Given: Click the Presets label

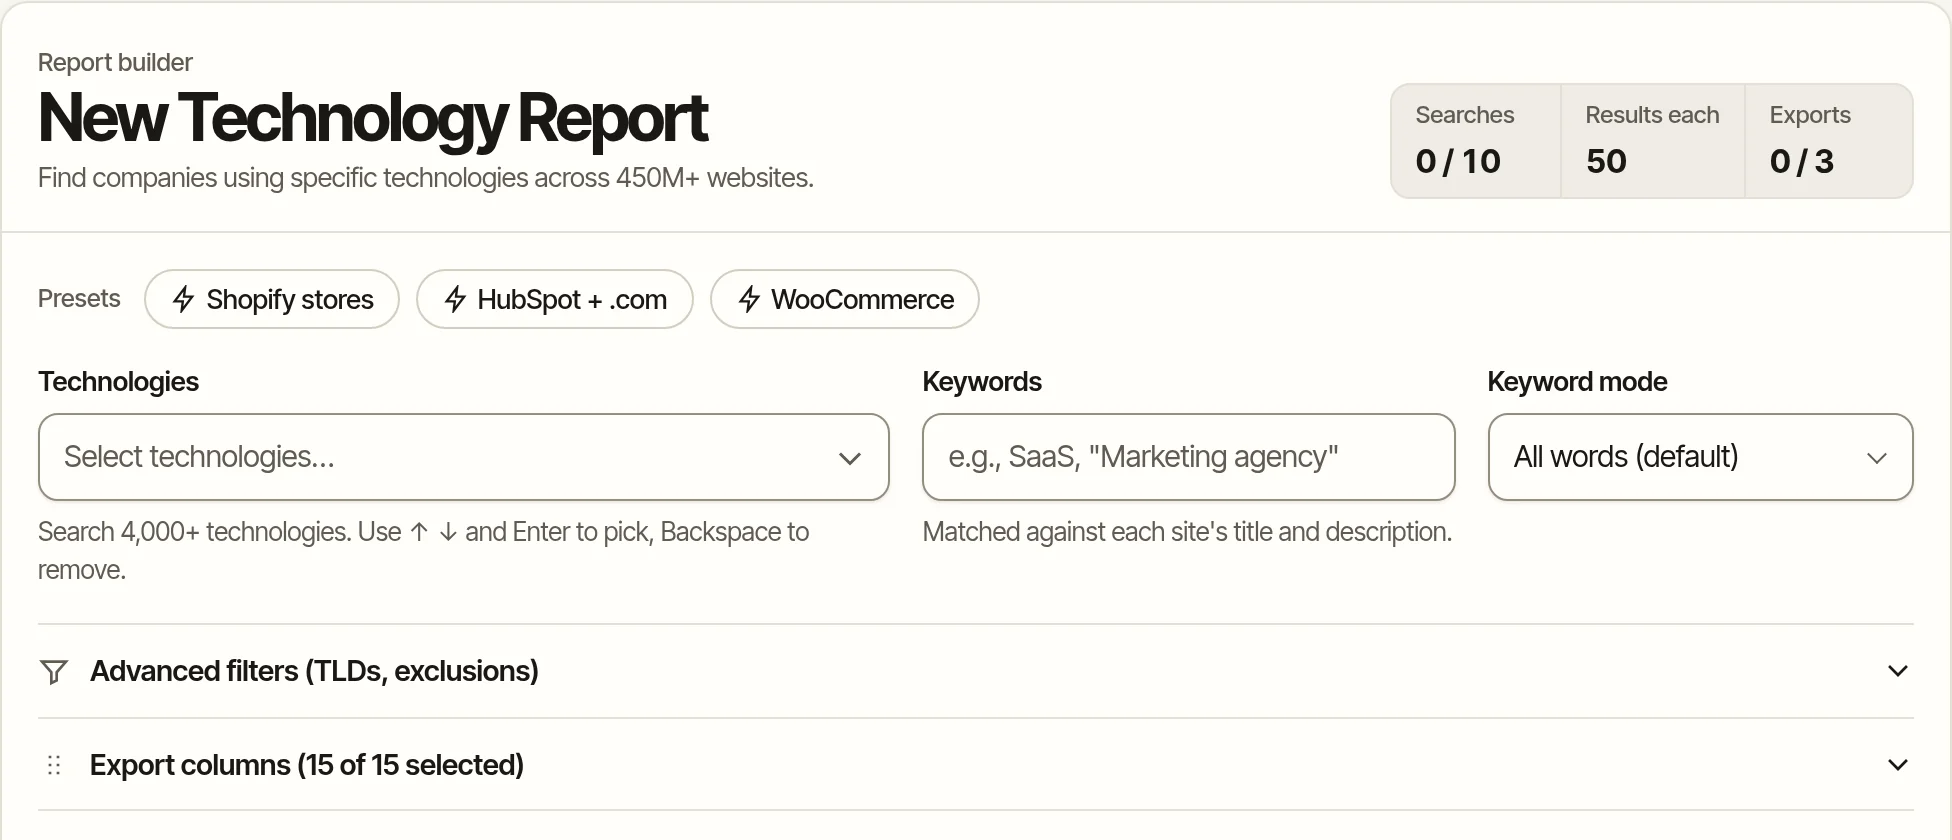Looking at the screenshot, I should click(79, 298).
